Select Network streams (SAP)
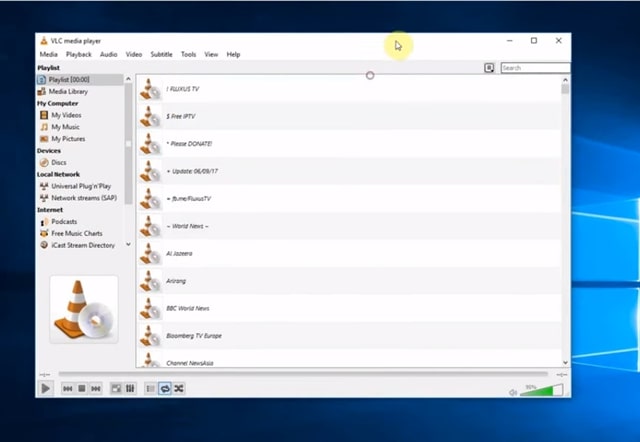This screenshot has width=640, height=442. 84,198
